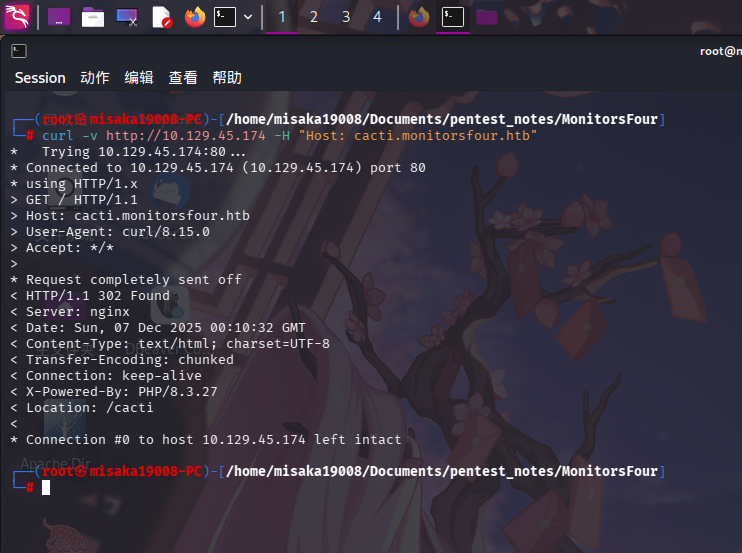Image resolution: width=742 pixels, height=553 pixels.
Task: Switch to workspace 4
Action: coord(377,17)
